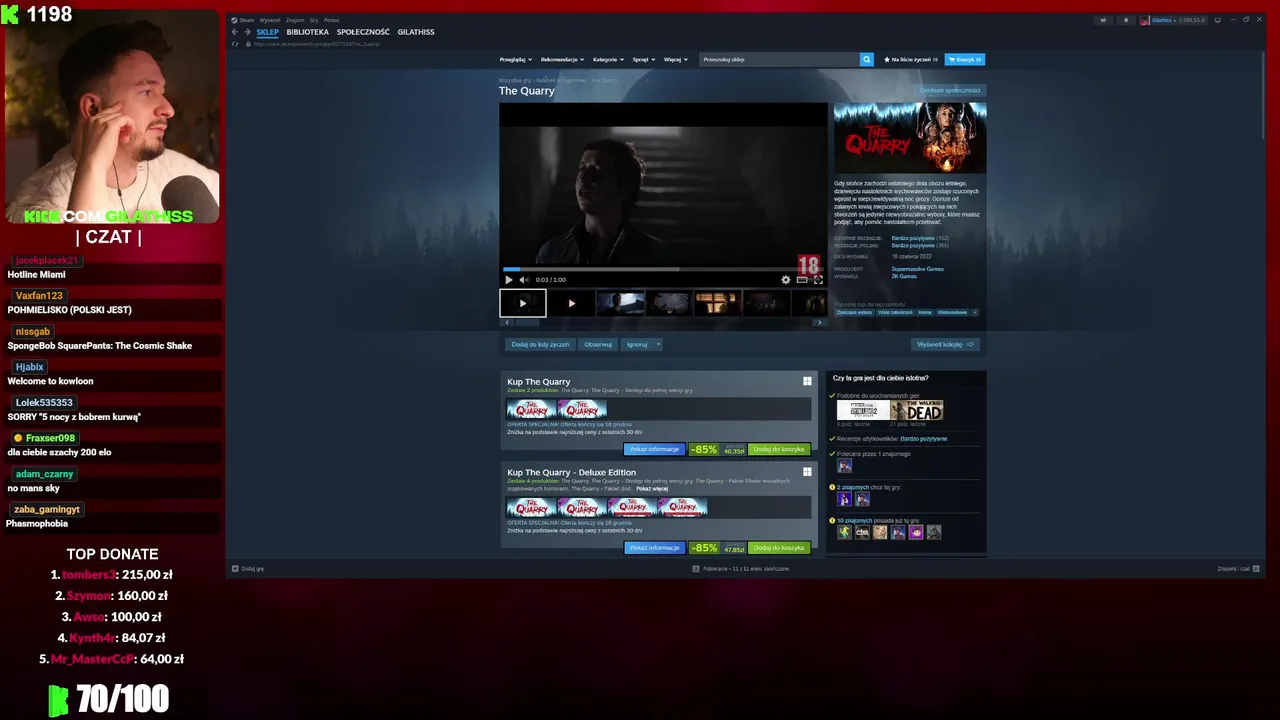Click Dodaj grę at the bottom left
This screenshot has width=1280, height=720.
pos(248,569)
